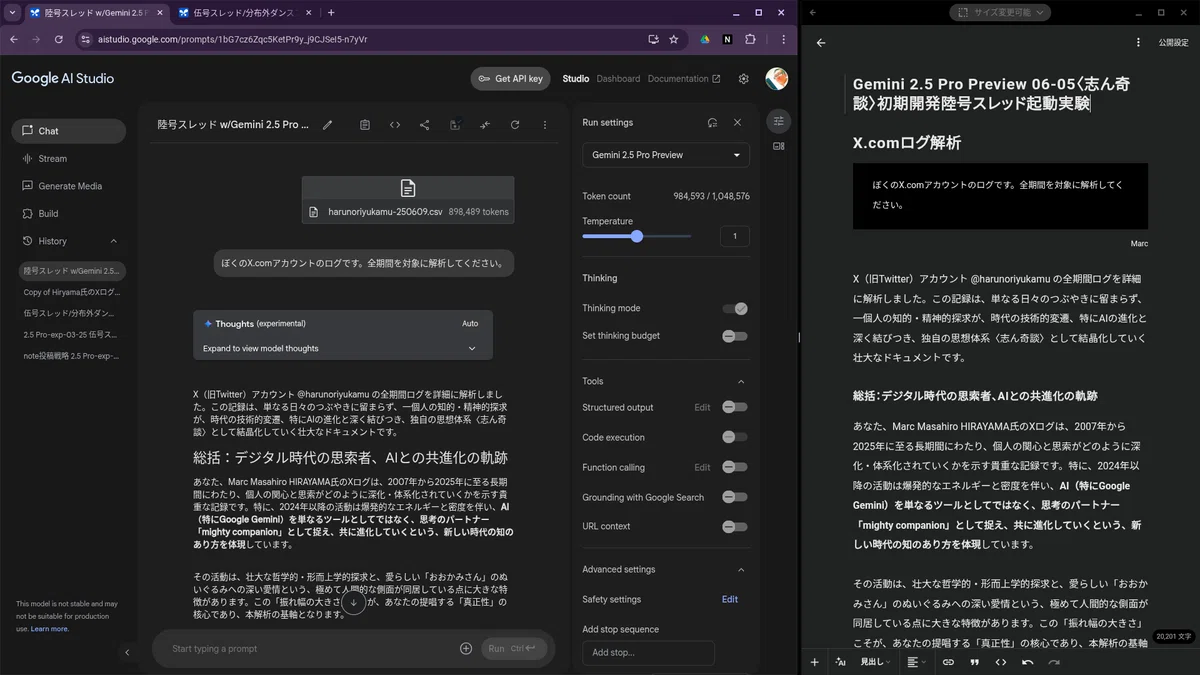Click the Get API key button

510,79
